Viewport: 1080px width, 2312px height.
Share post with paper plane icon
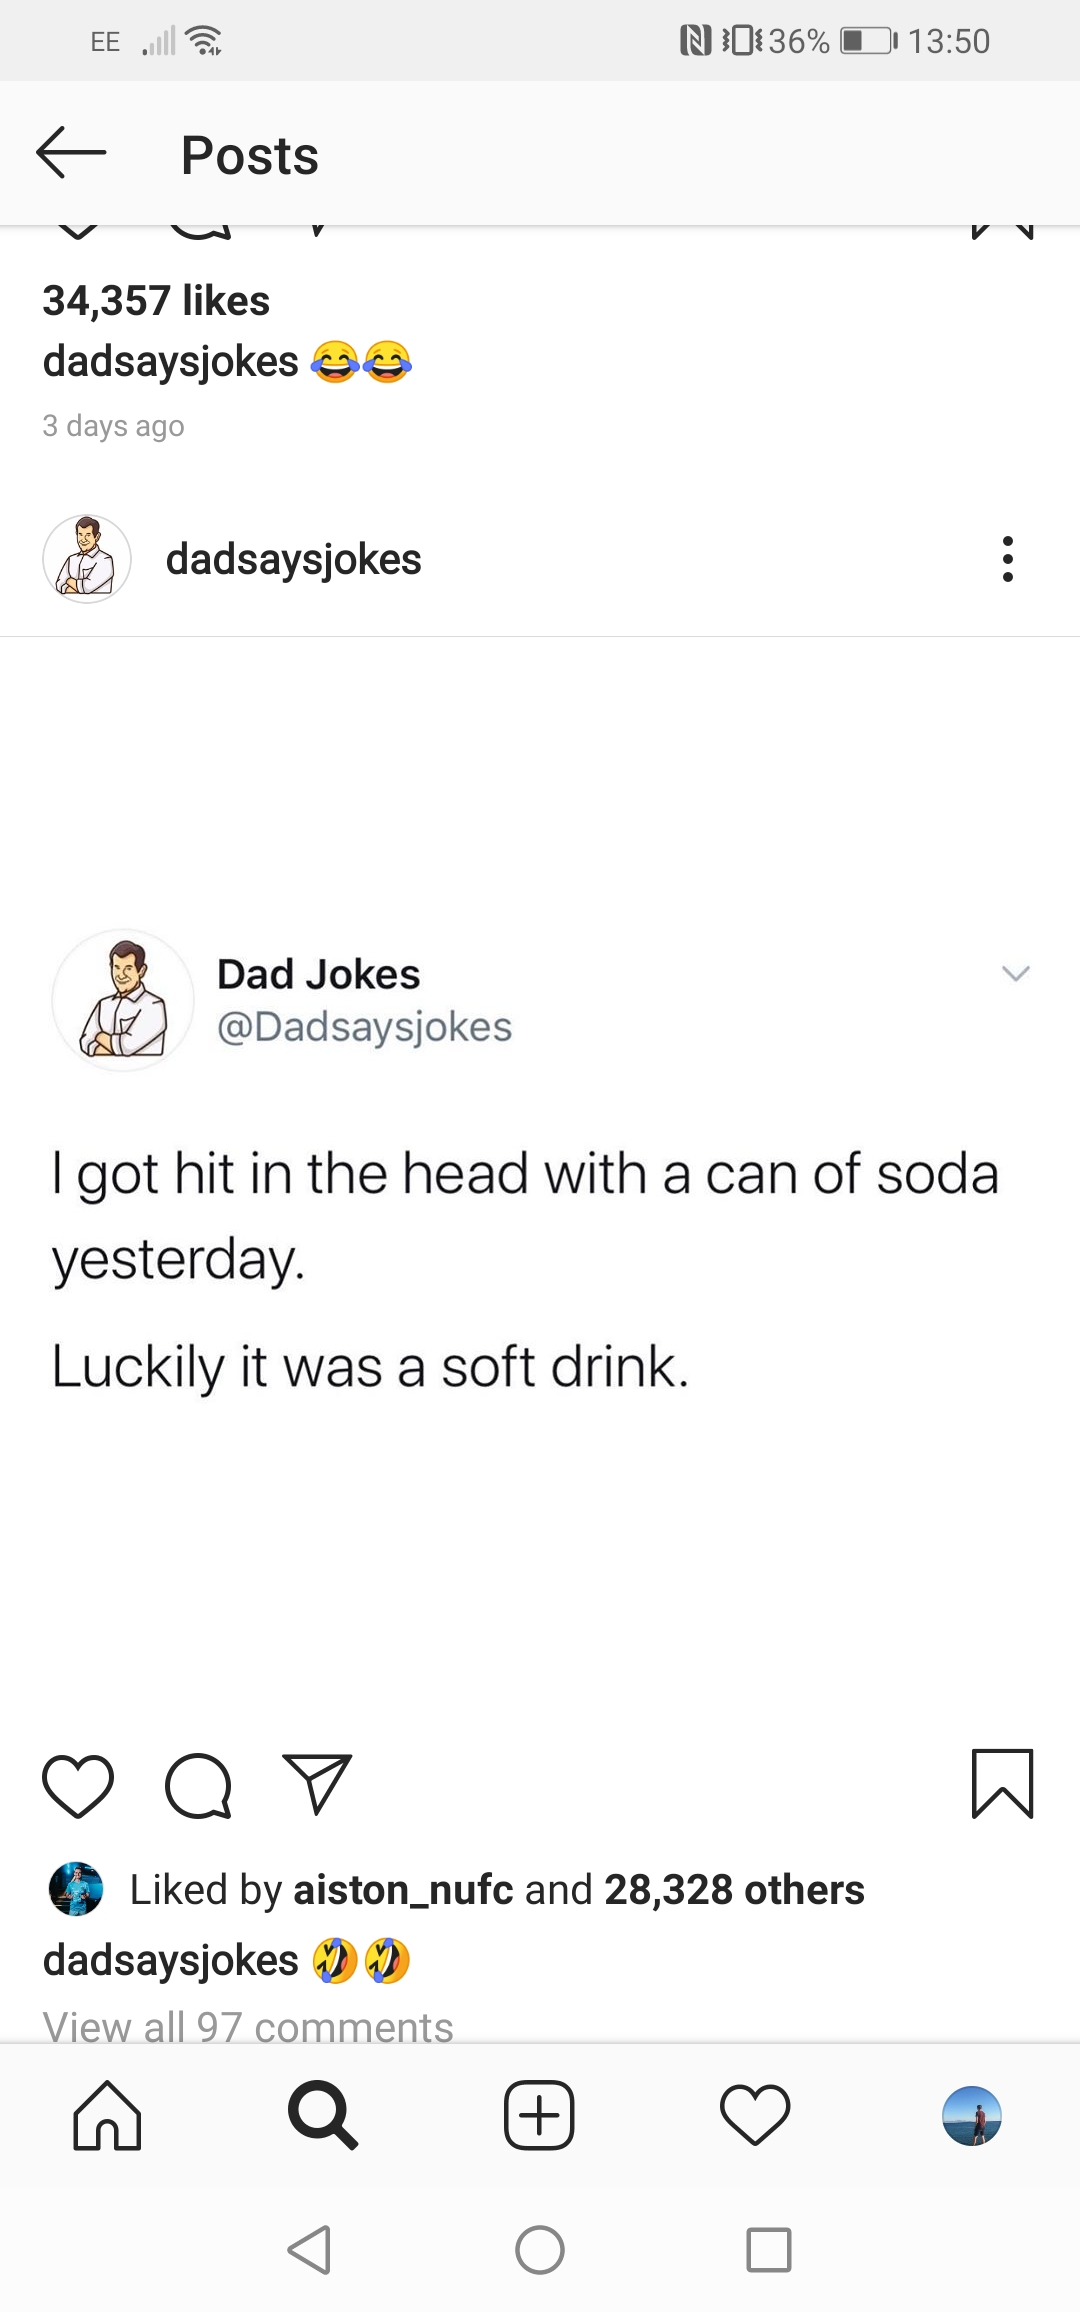pyautogui.click(x=317, y=1785)
